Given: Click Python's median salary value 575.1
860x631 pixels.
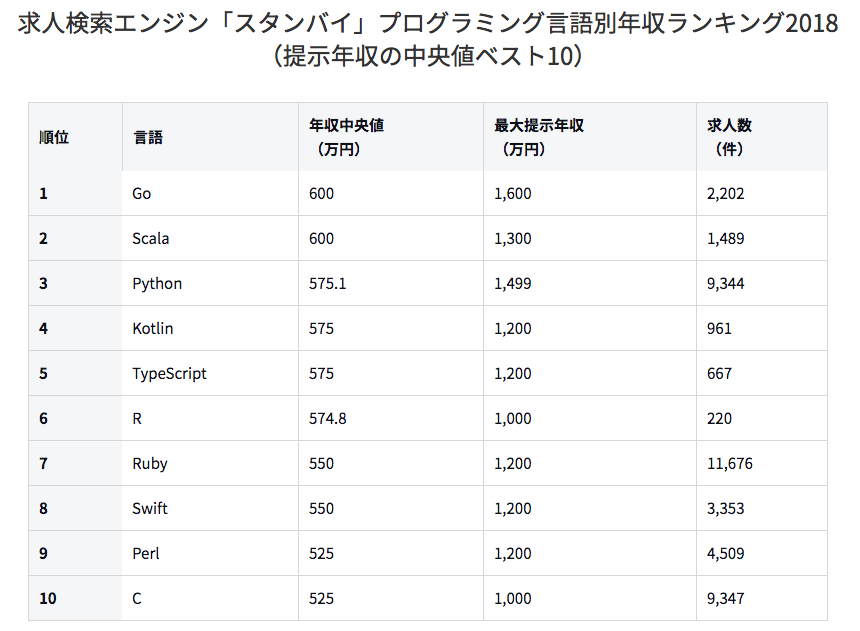Looking at the screenshot, I should click(x=328, y=284).
